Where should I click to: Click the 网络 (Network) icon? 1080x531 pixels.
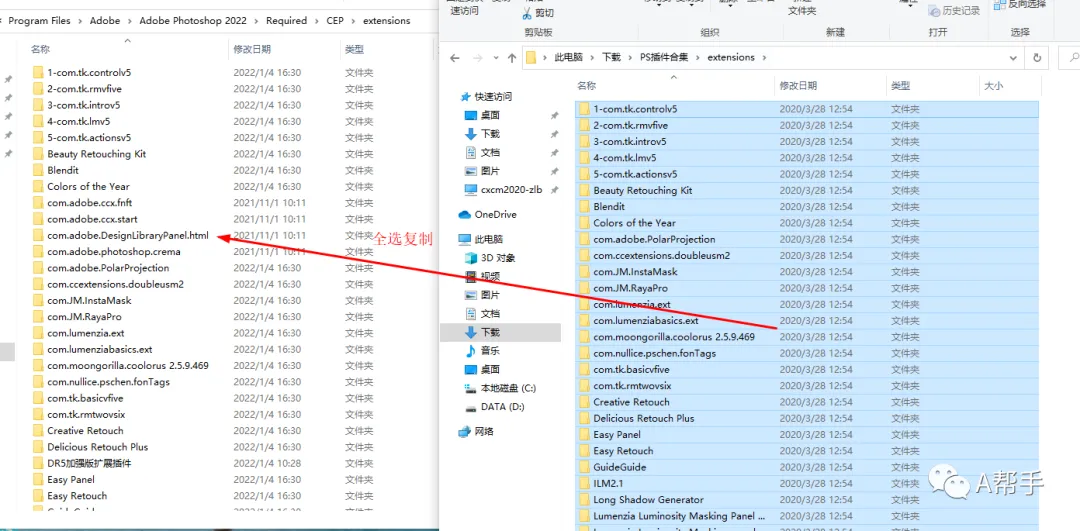[464, 432]
